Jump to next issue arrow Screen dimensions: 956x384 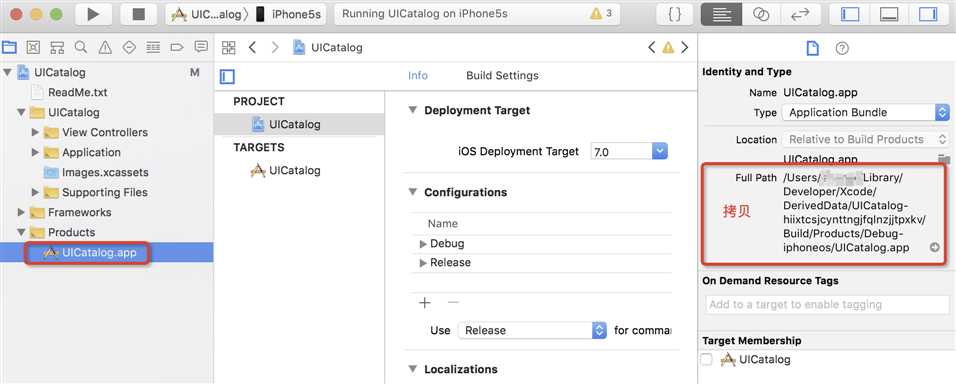click(685, 48)
